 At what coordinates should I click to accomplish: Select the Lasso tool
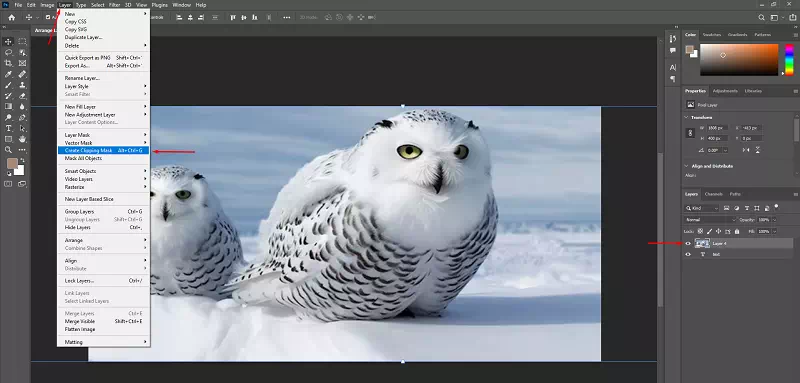point(9,52)
